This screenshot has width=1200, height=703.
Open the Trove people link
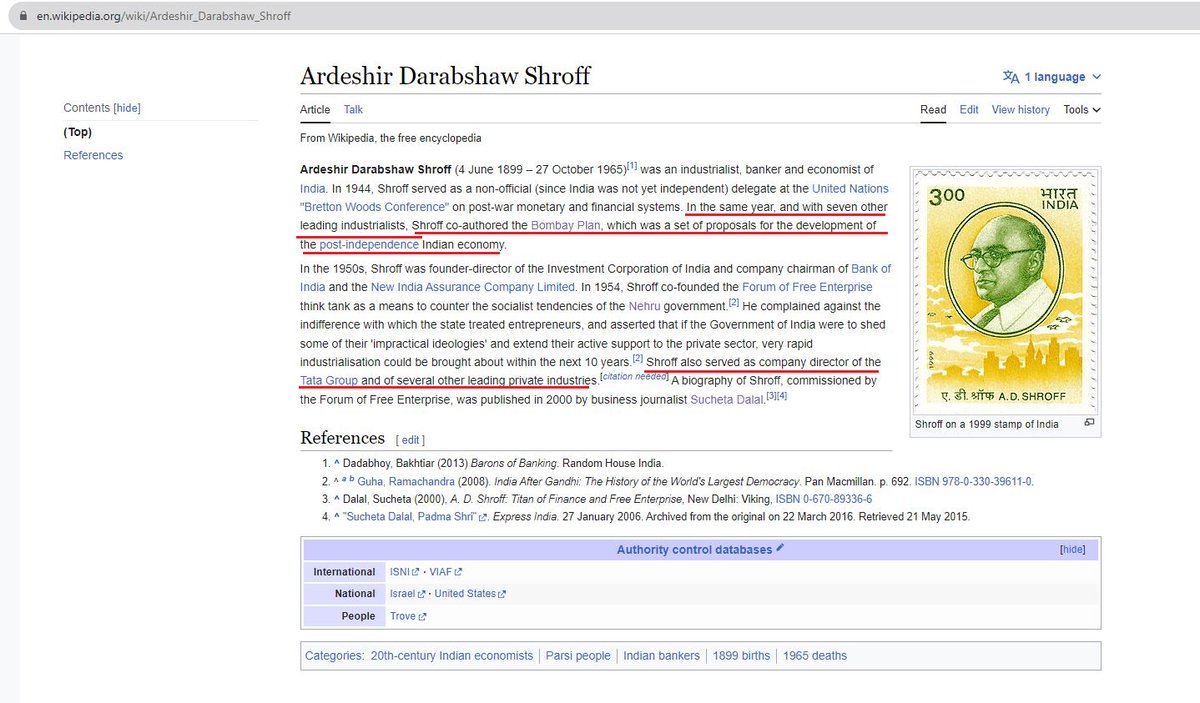[x=408, y=616]
